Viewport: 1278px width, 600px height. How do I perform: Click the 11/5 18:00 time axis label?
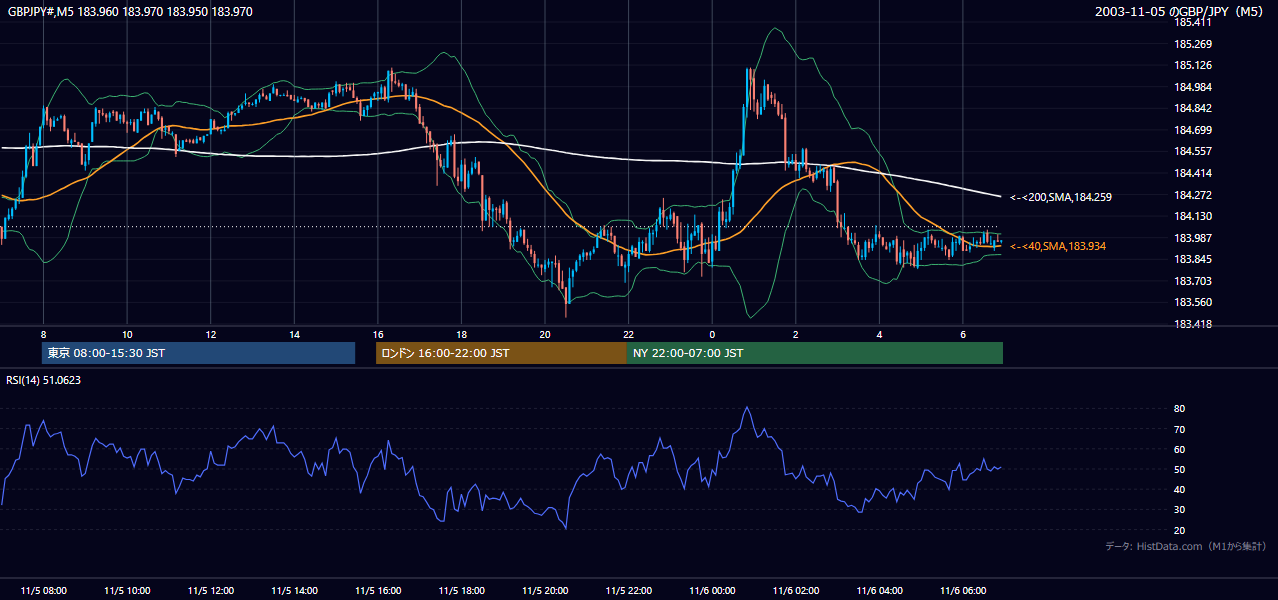pyautogui.click(x=461, y=590)
